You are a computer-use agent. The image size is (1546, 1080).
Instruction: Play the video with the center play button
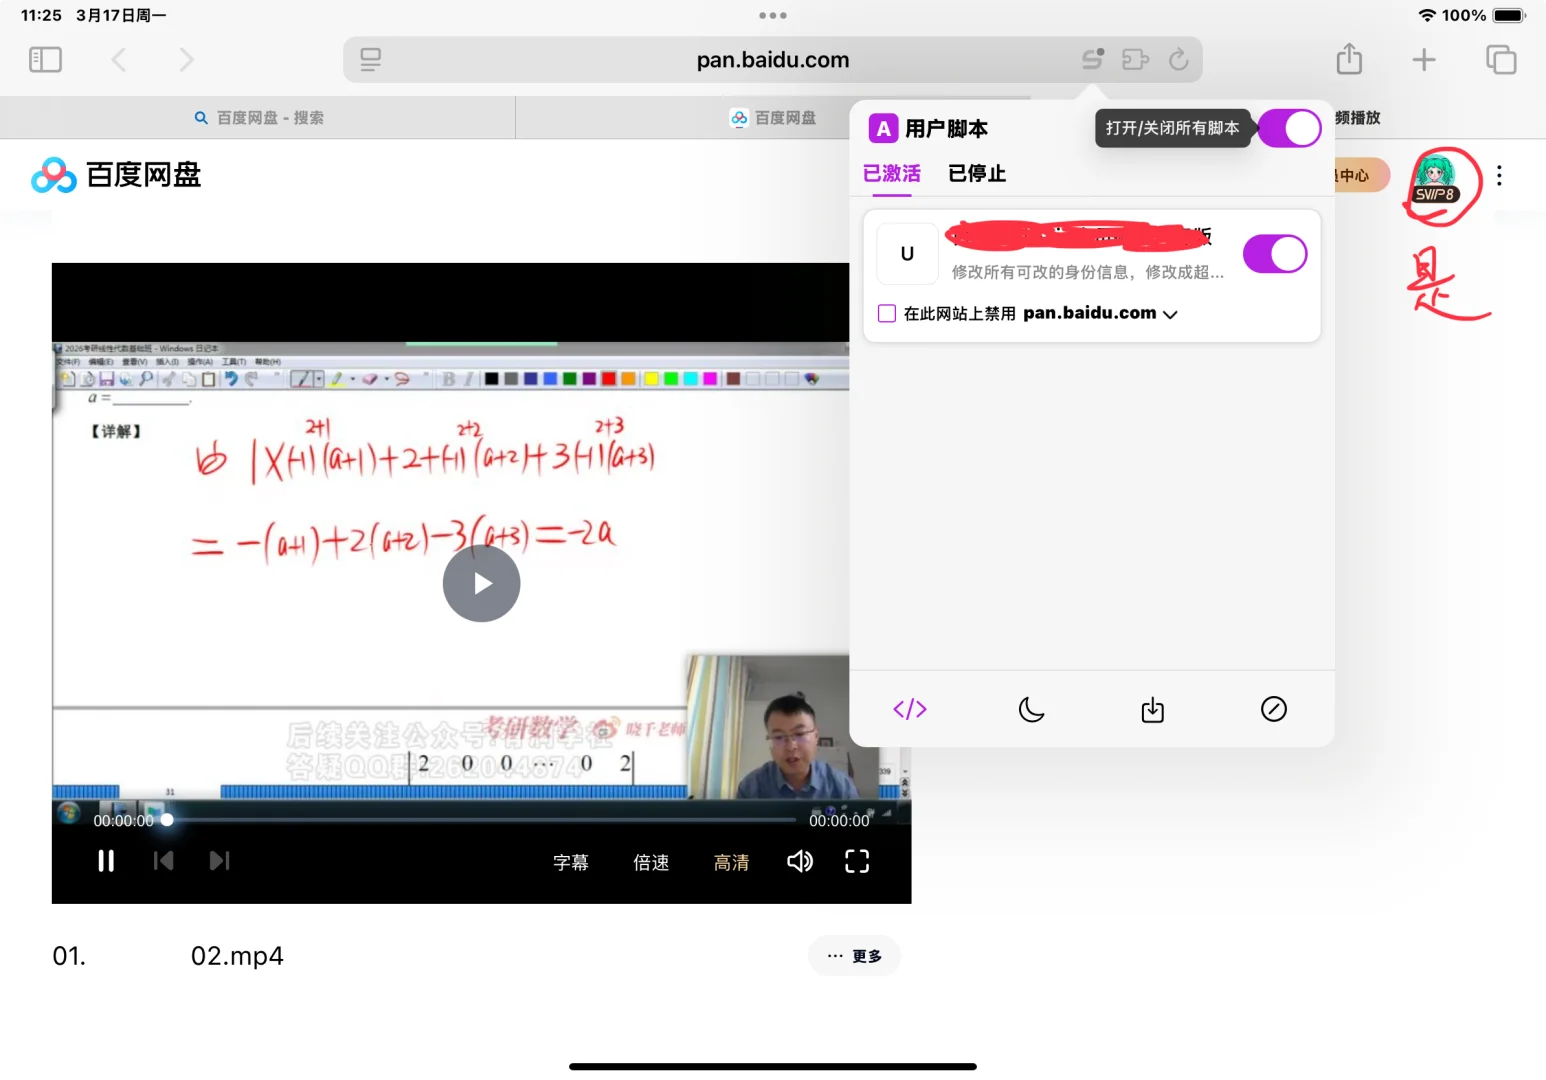pos(481,583)
